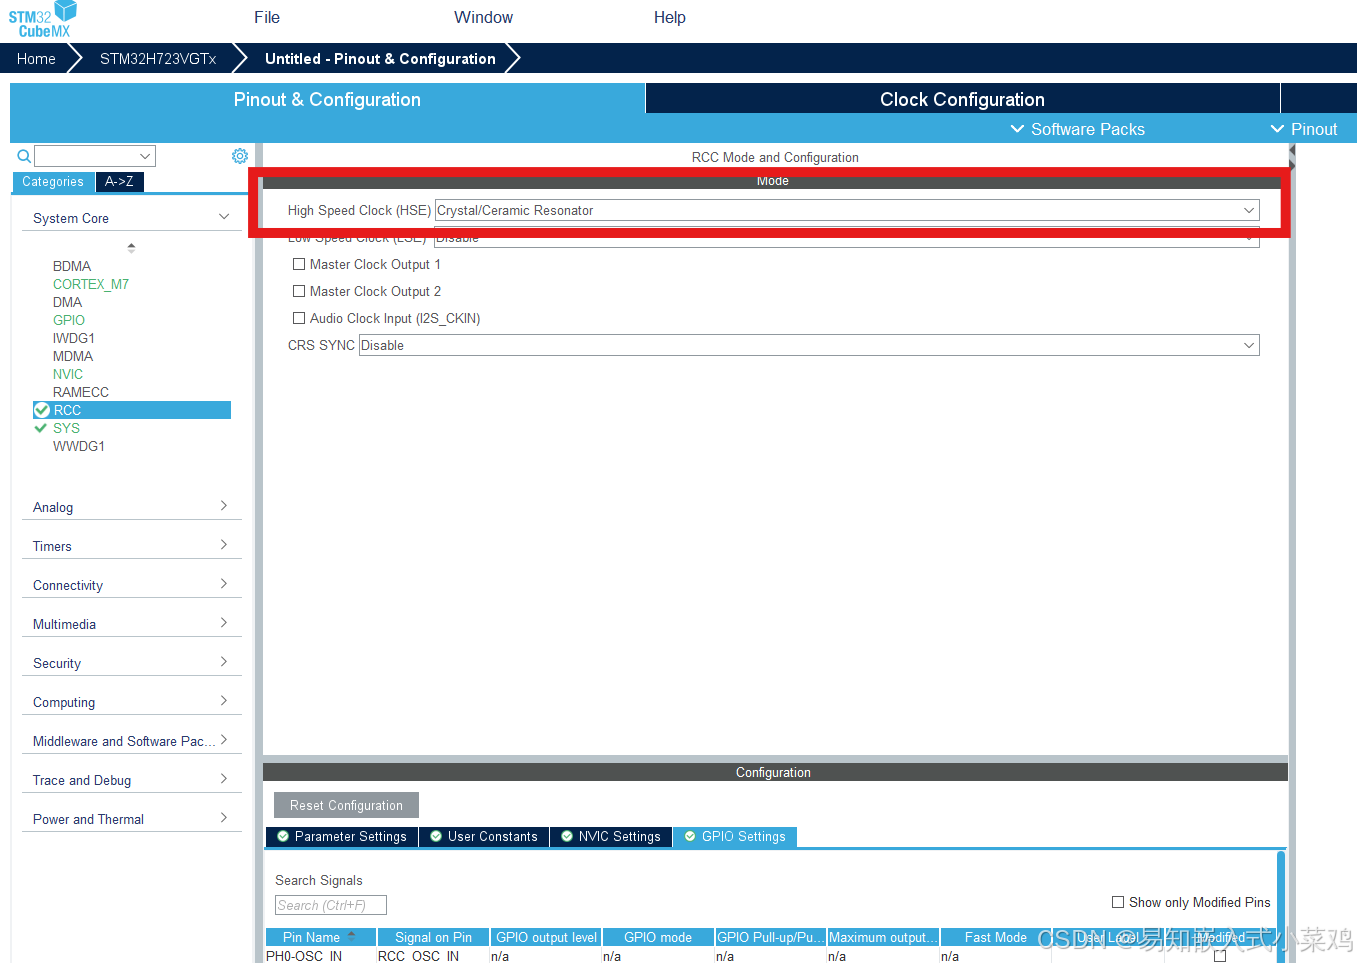Select BDMA in System Core list
This screenshot has height=963, width=1357.
coord(72,266)
